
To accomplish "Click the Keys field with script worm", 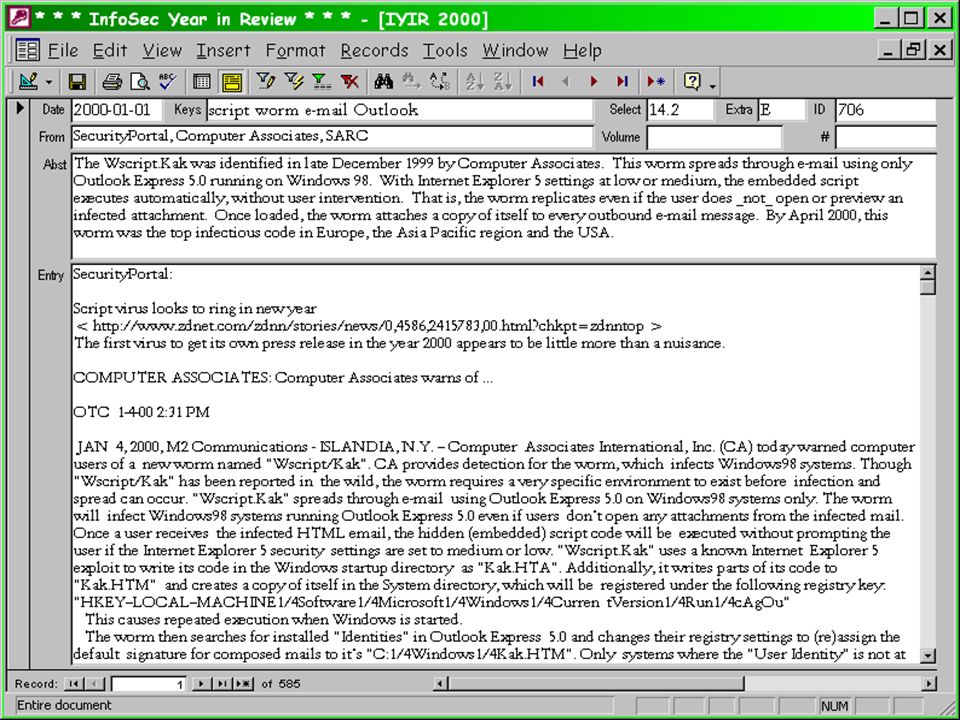I will (x=400, y=110).
